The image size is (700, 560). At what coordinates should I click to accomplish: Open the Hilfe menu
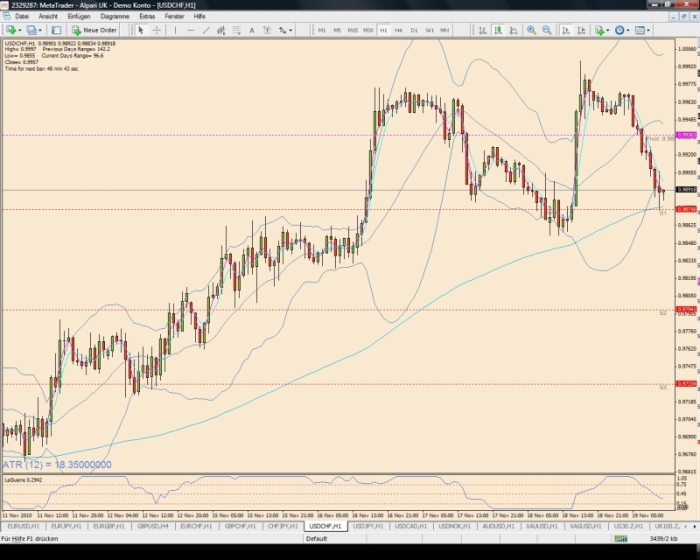point(199,16)
